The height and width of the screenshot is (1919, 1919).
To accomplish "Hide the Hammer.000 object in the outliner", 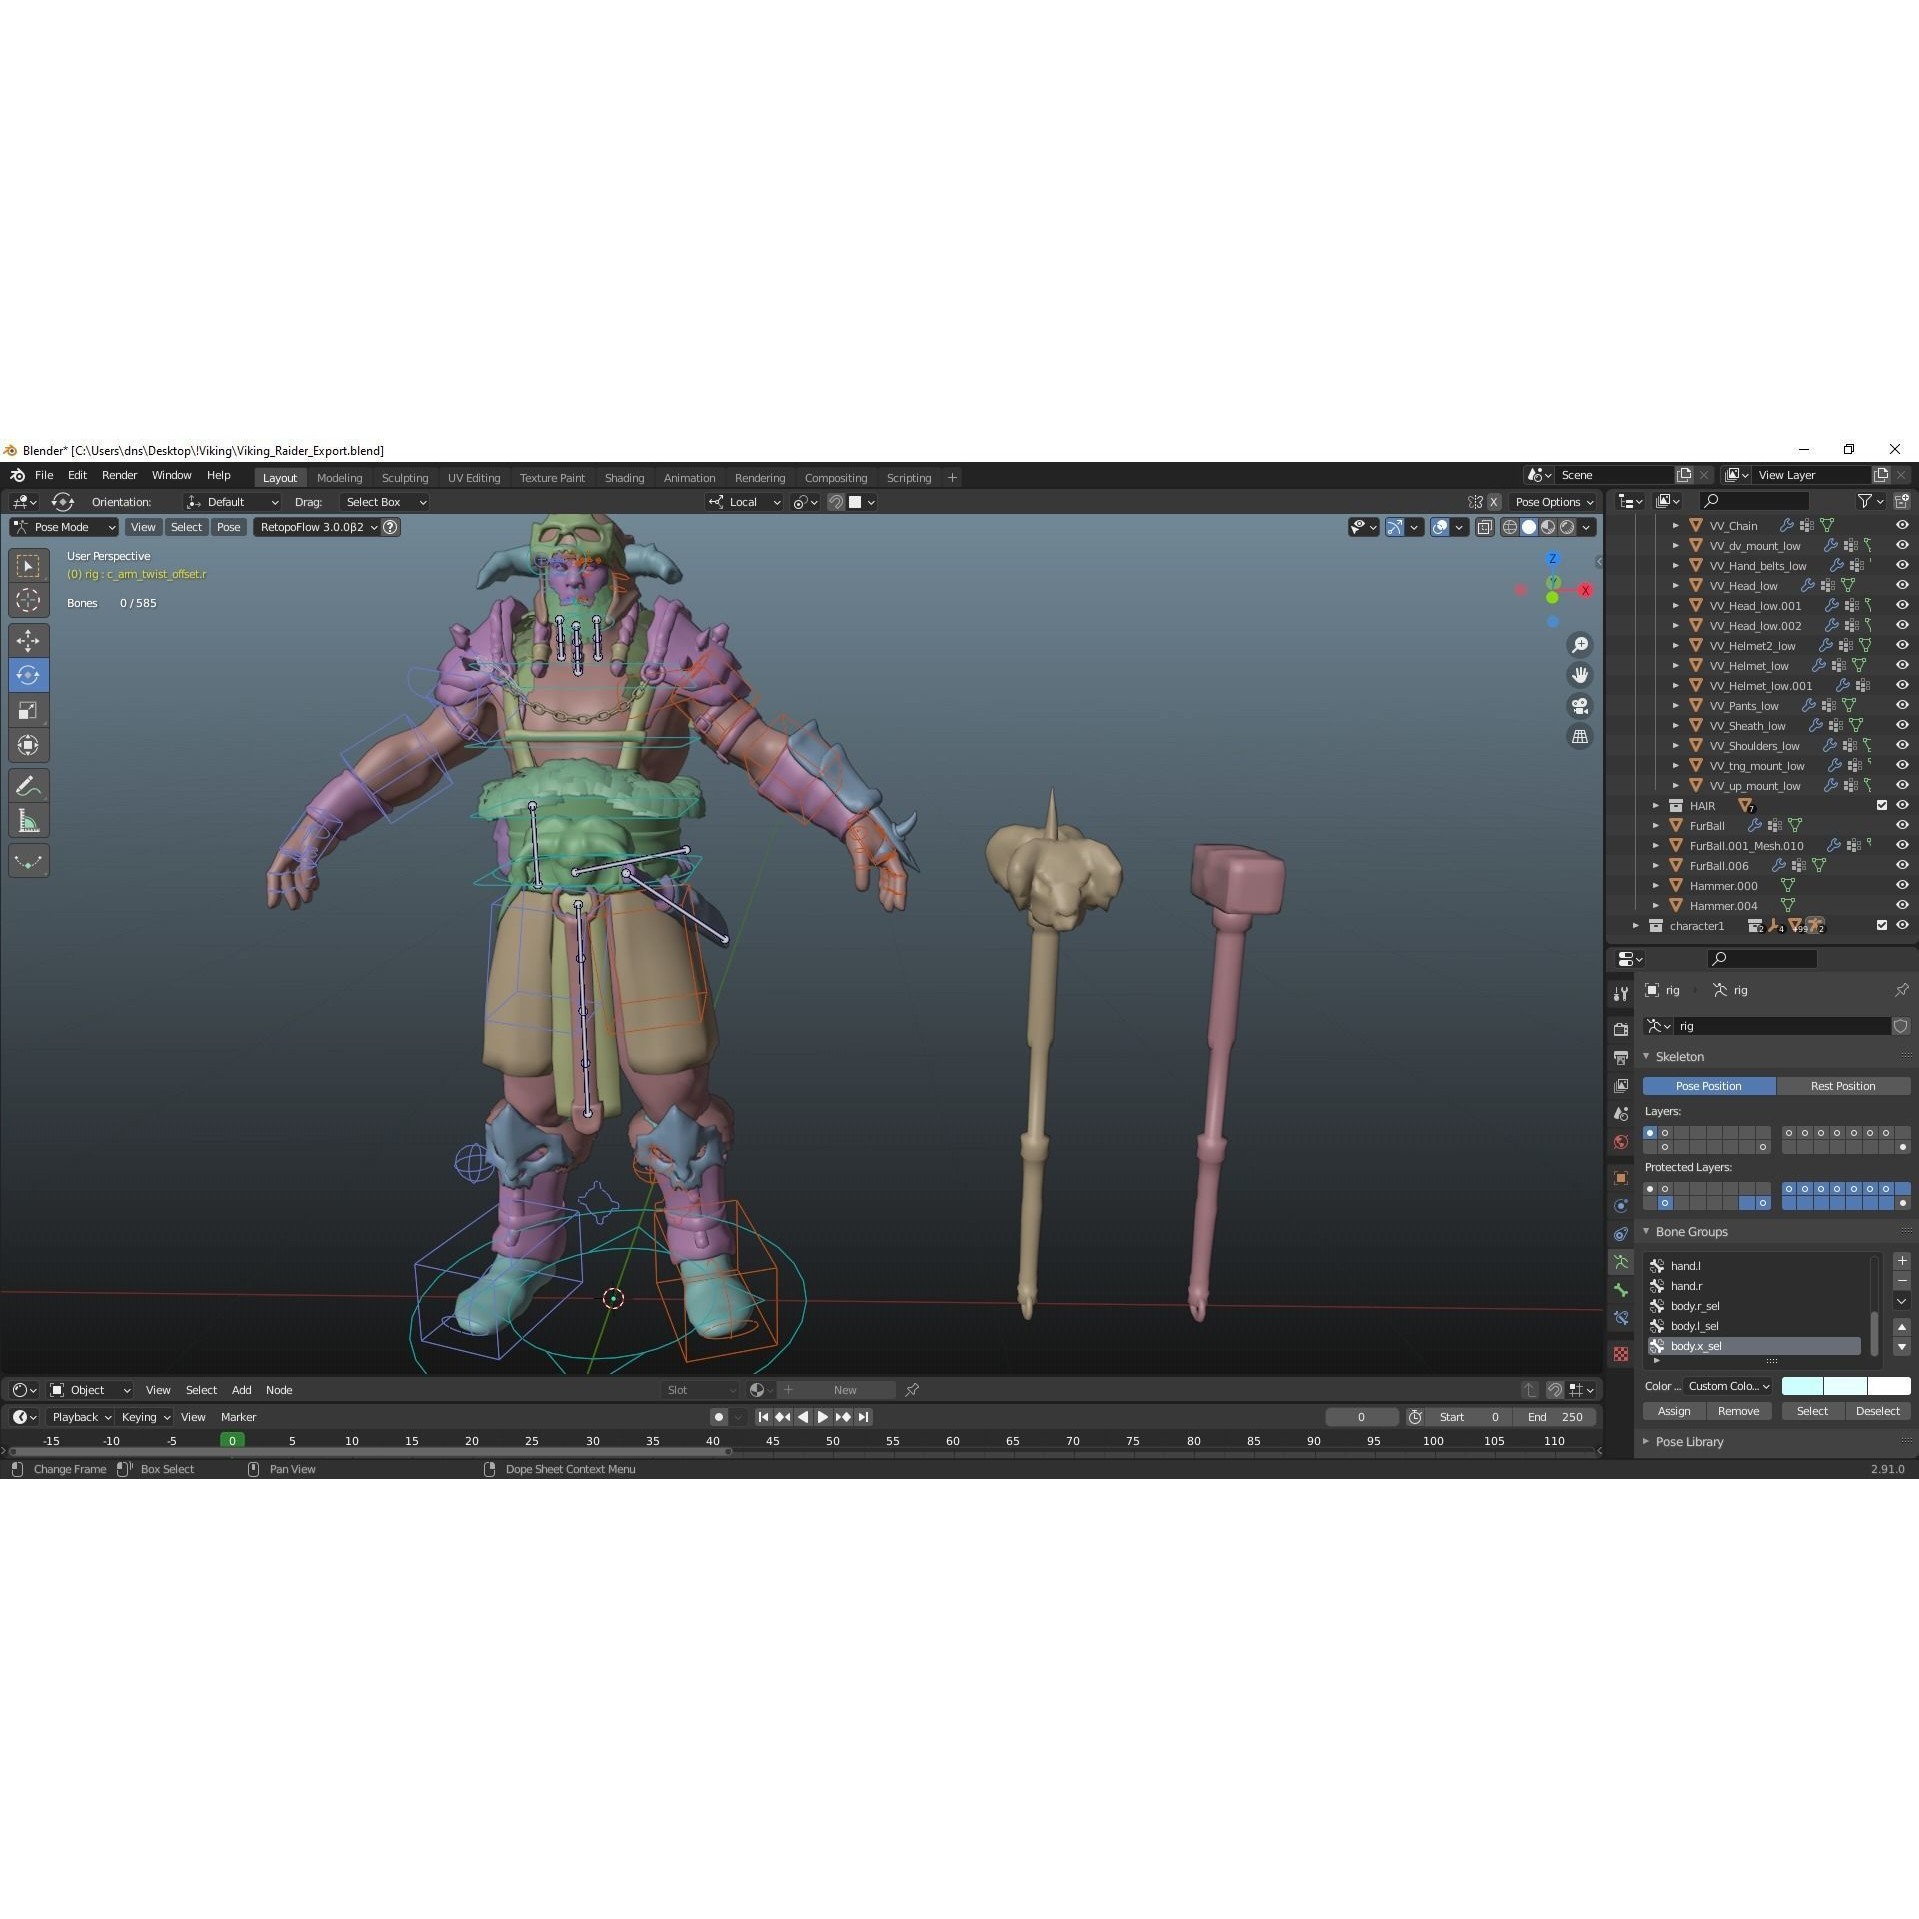I will coord(1901,885).
